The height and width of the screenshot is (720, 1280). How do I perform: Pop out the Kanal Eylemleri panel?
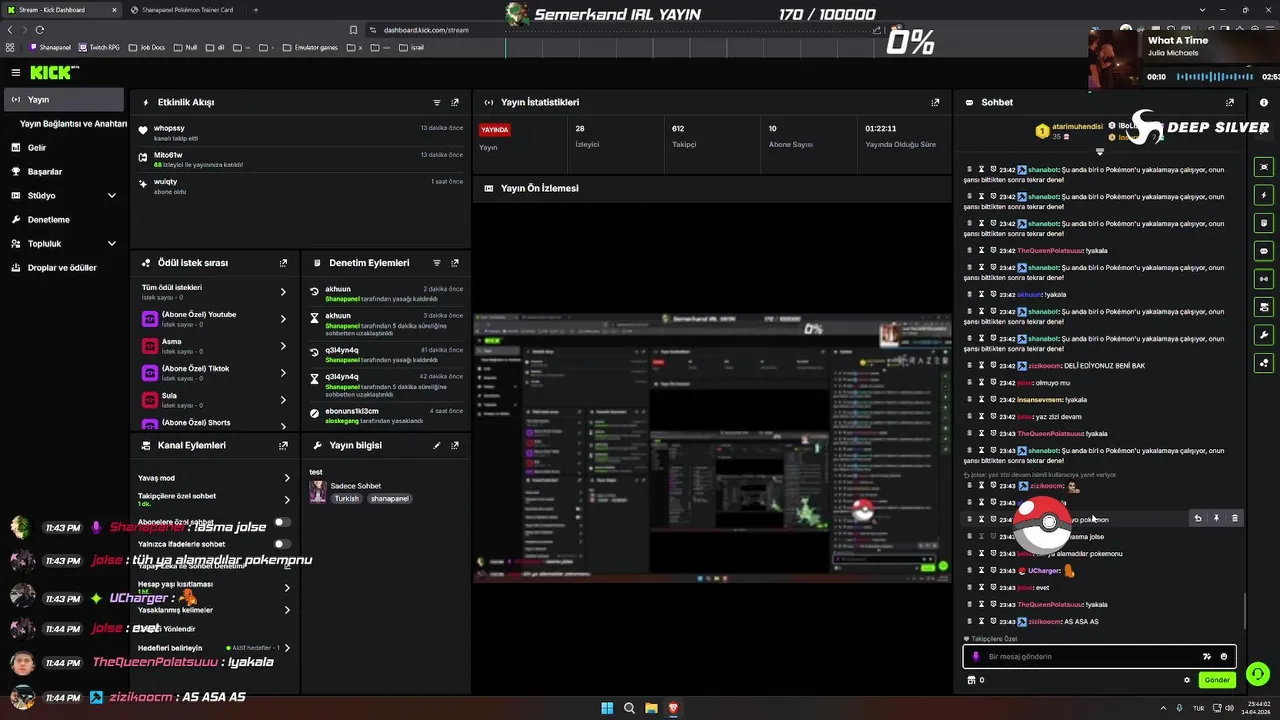283,445
